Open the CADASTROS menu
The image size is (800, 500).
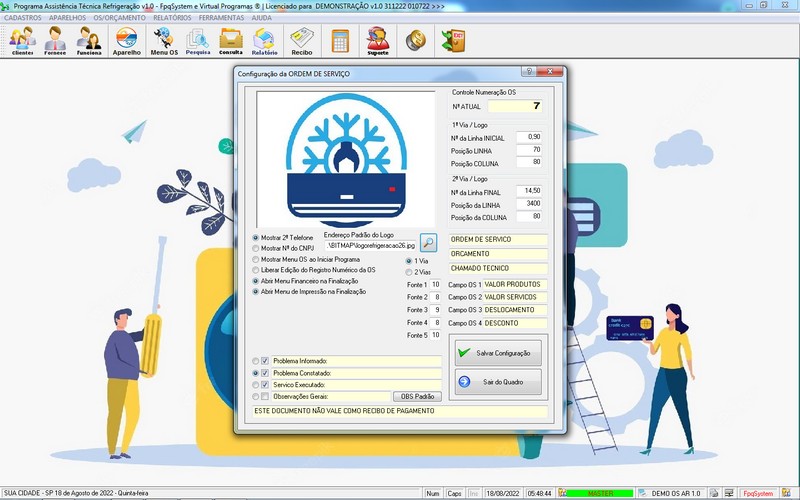tap(22, 18)
